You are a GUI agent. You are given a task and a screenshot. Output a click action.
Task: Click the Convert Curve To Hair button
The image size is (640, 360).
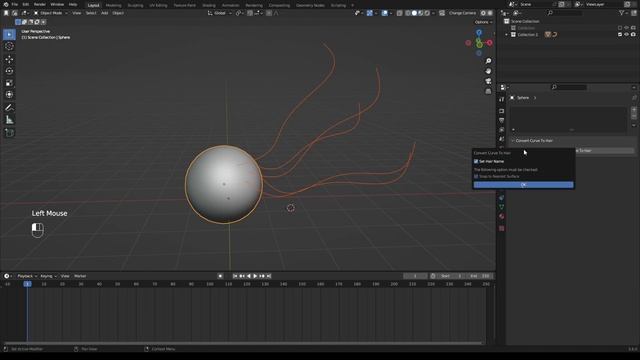[604, 151]
